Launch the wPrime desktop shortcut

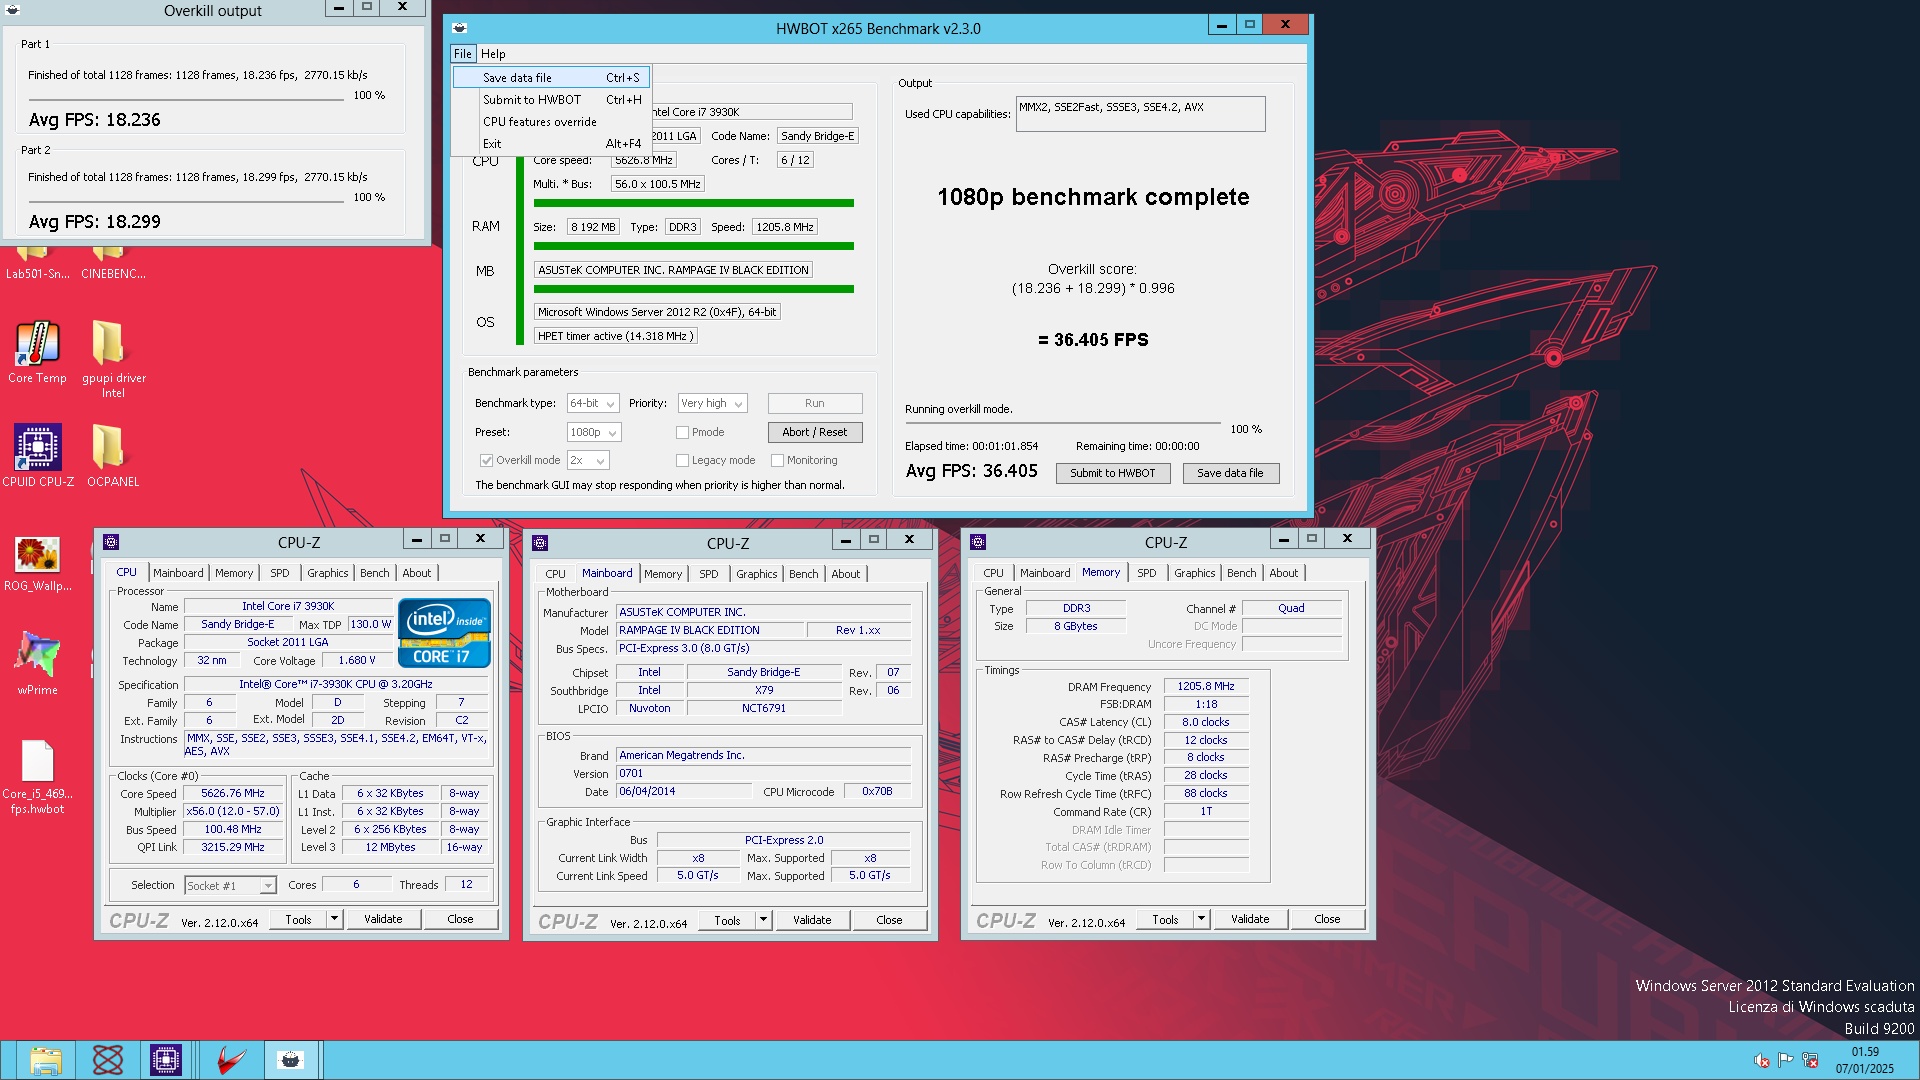pos(37,662)
